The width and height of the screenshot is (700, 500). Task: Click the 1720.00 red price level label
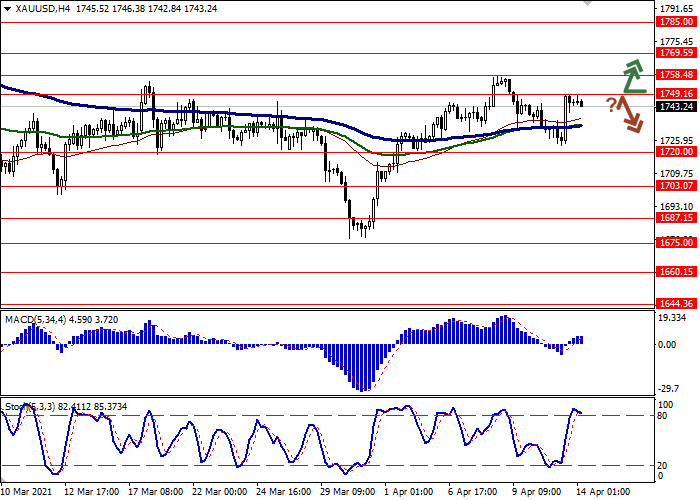[676, 152]
